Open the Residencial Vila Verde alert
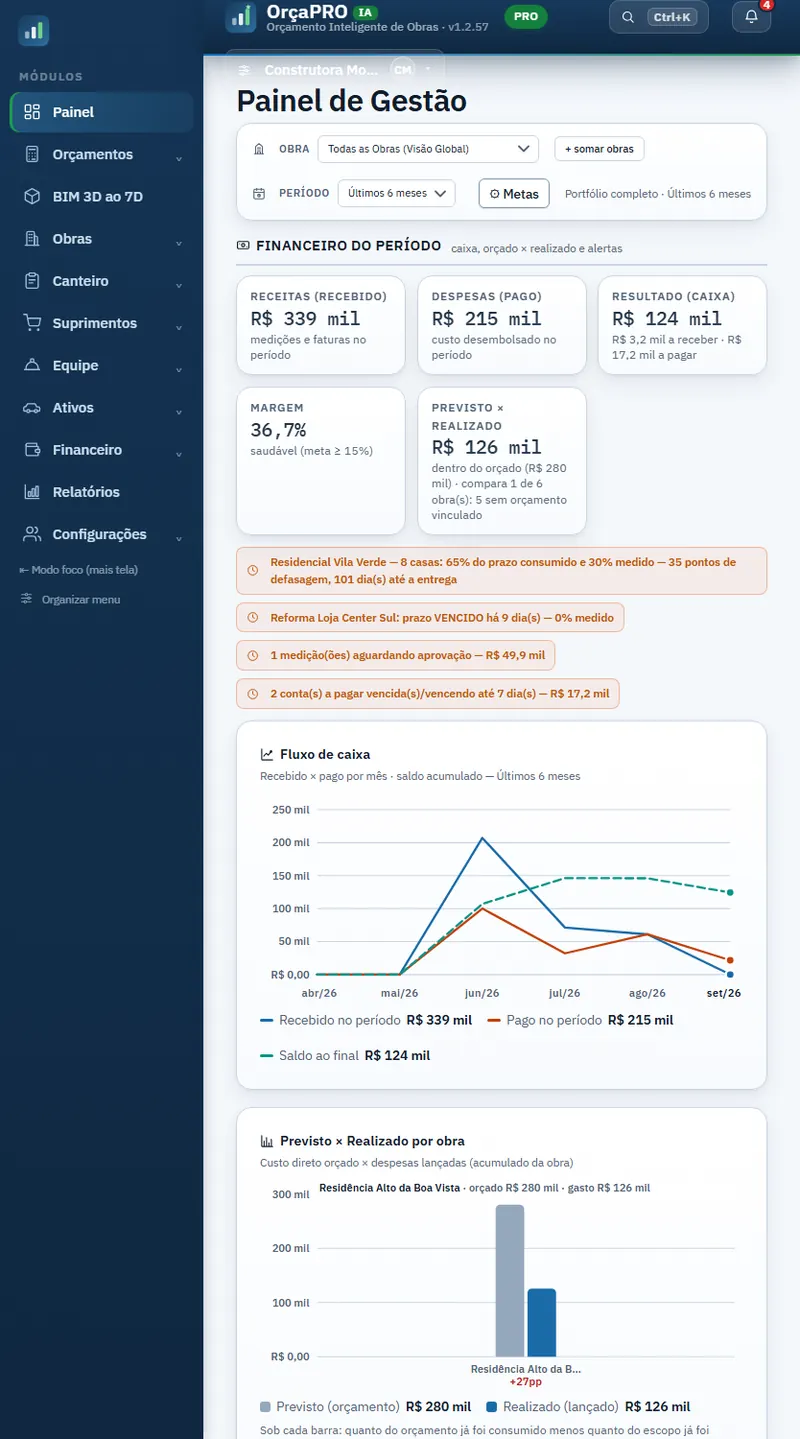The height and width of the screenshot is (1439, 800). tap(502, 571)
